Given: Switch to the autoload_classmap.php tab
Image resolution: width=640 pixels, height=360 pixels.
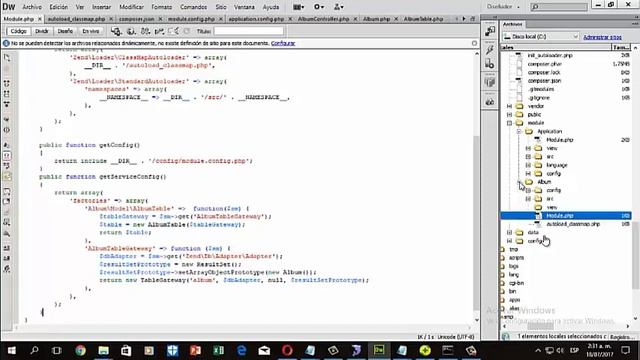Looking at the screenshot, I should [76, 19].
